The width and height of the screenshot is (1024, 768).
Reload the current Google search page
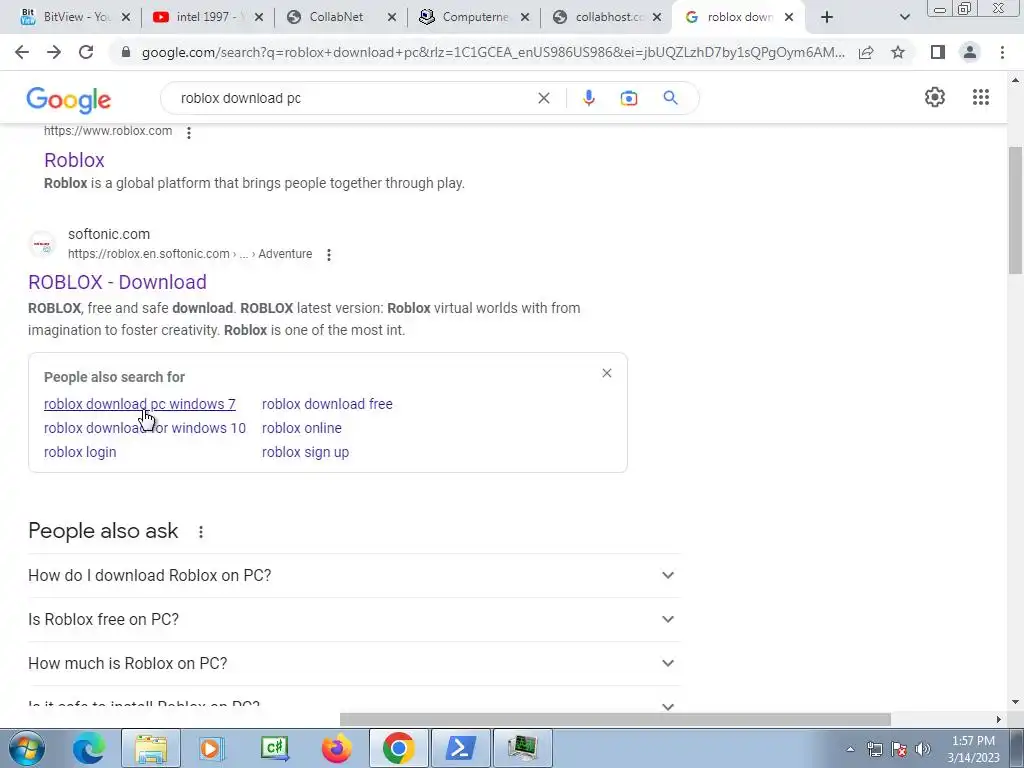(x=86, y=52)
